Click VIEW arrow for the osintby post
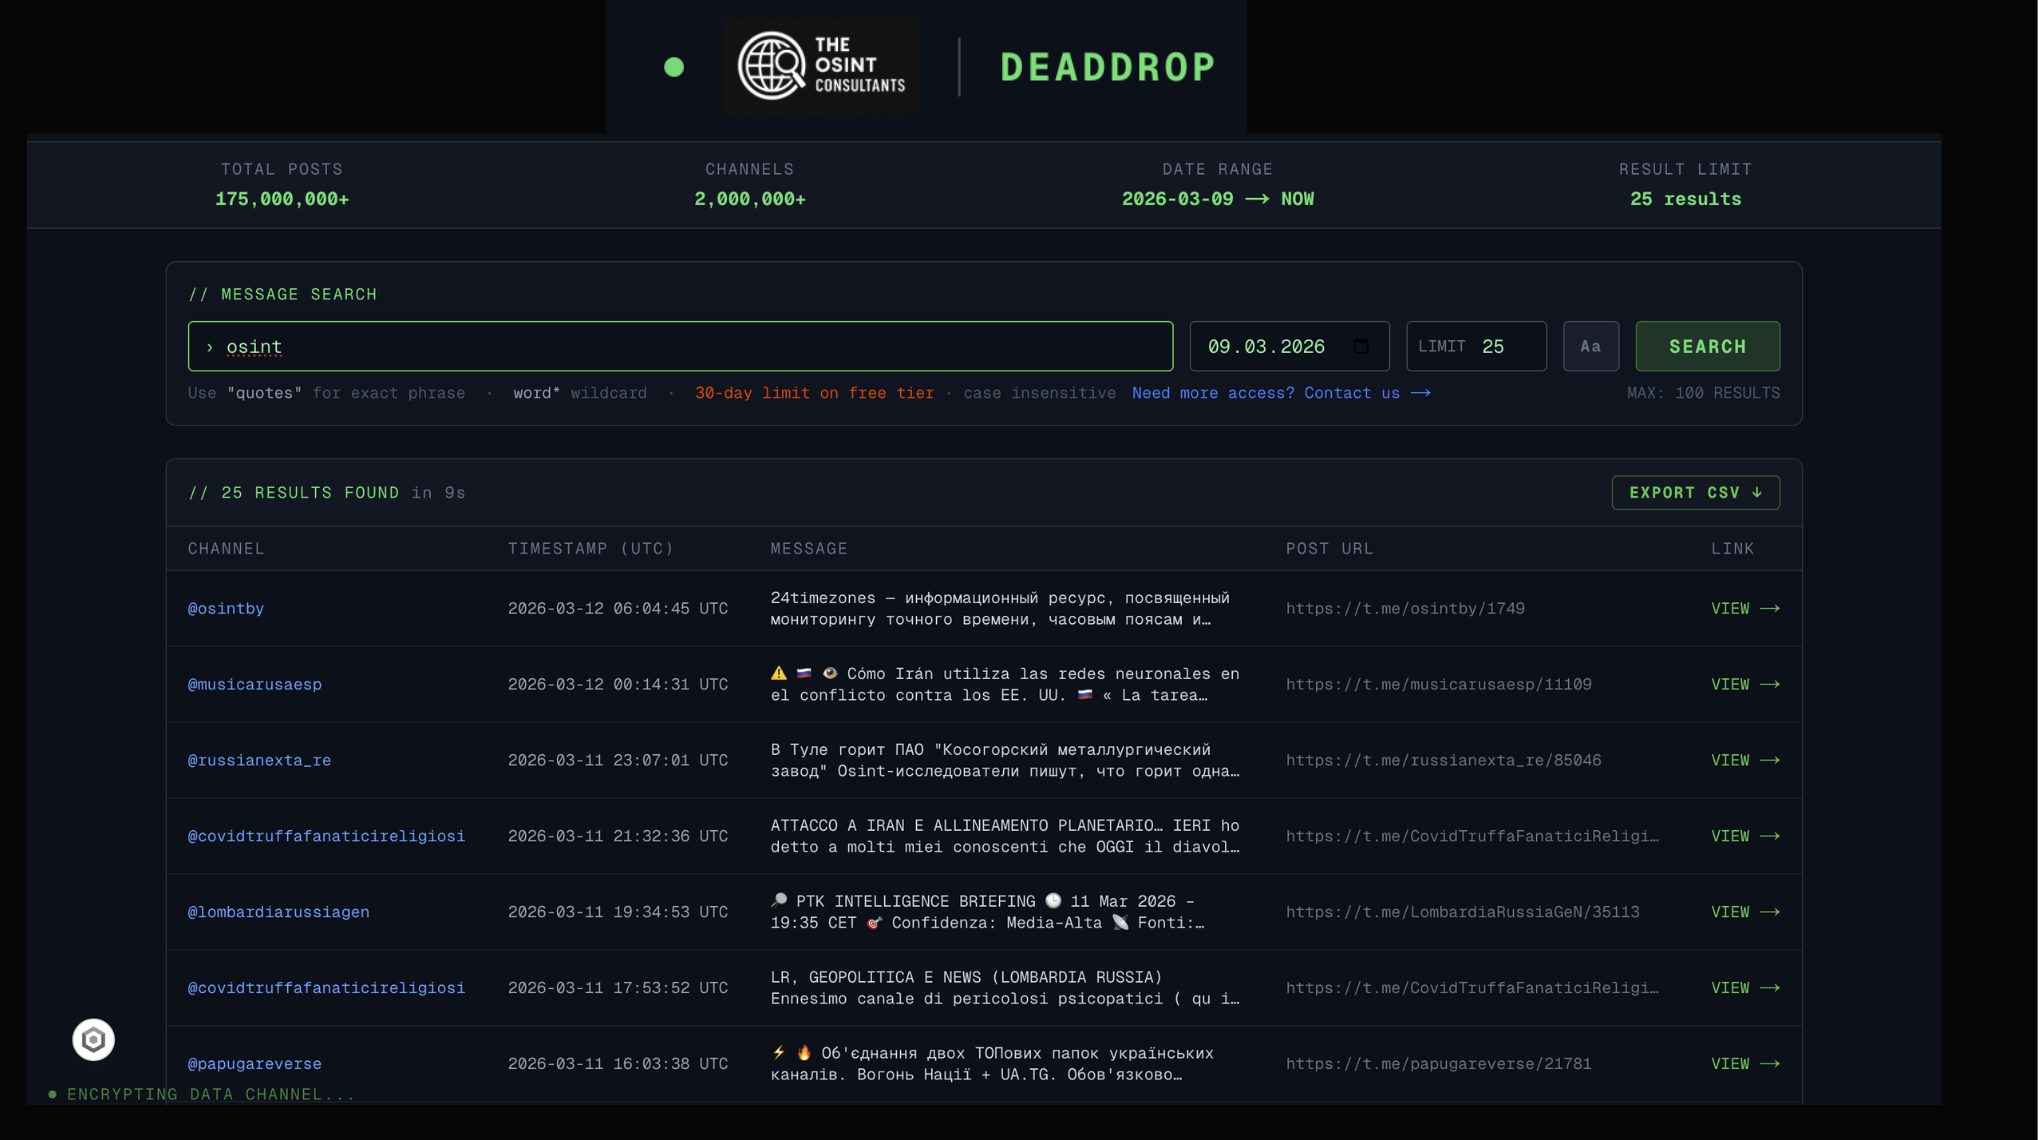This screenshot has height=1140, width=2038. [1745, 608]
